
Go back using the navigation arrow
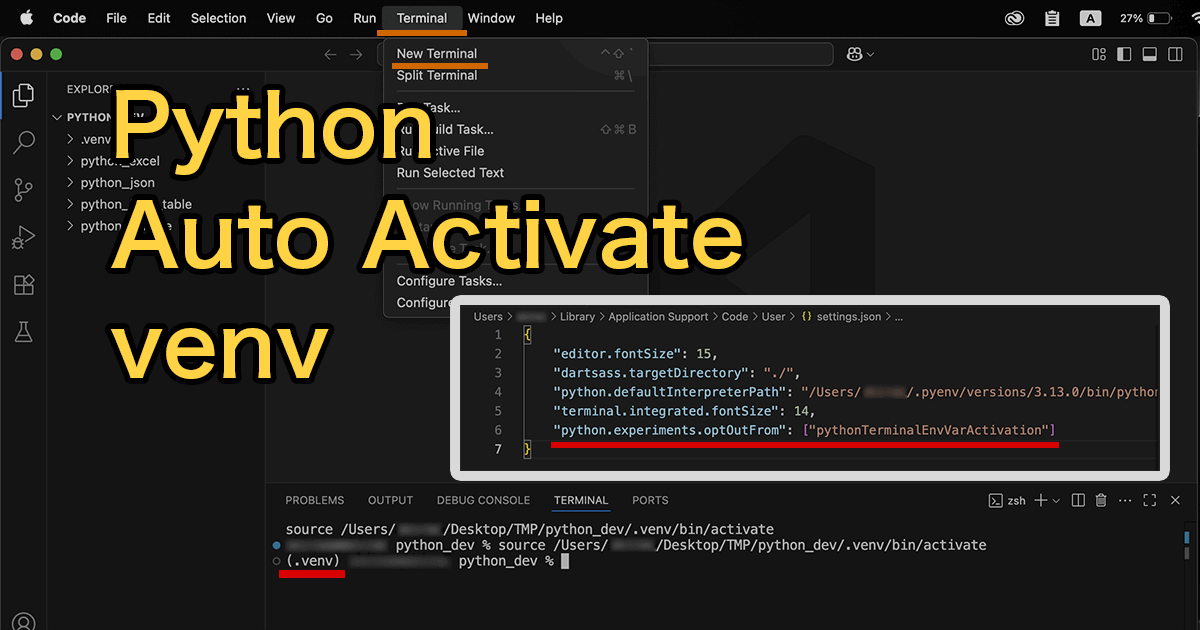[x=331, y=54]
